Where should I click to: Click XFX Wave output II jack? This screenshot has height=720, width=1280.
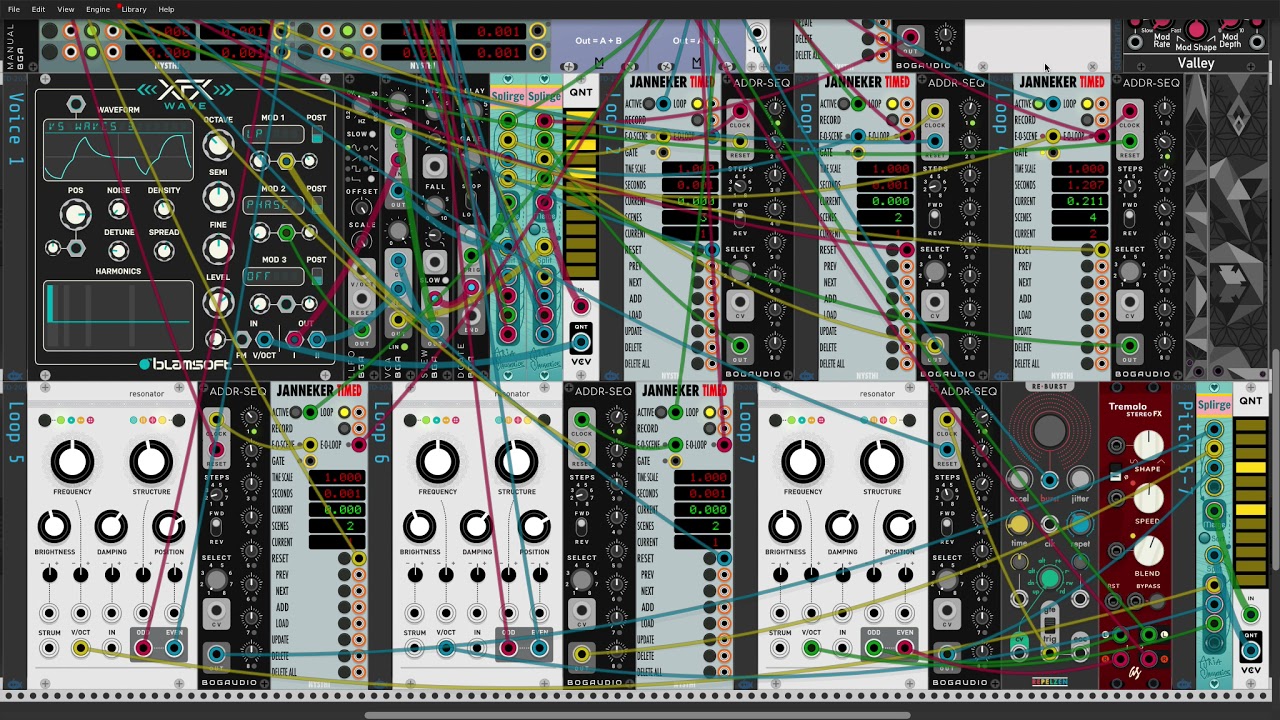point(317,340)
